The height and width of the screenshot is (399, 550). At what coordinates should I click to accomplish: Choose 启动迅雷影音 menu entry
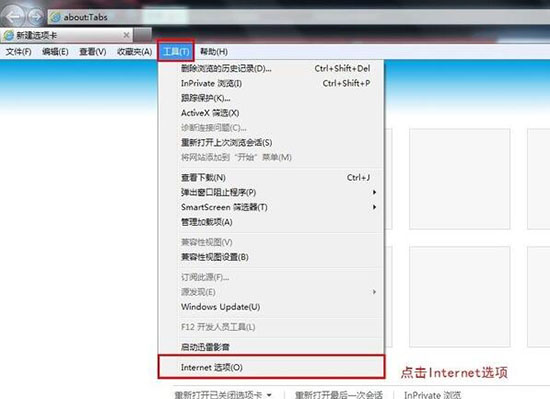[271, 347]
